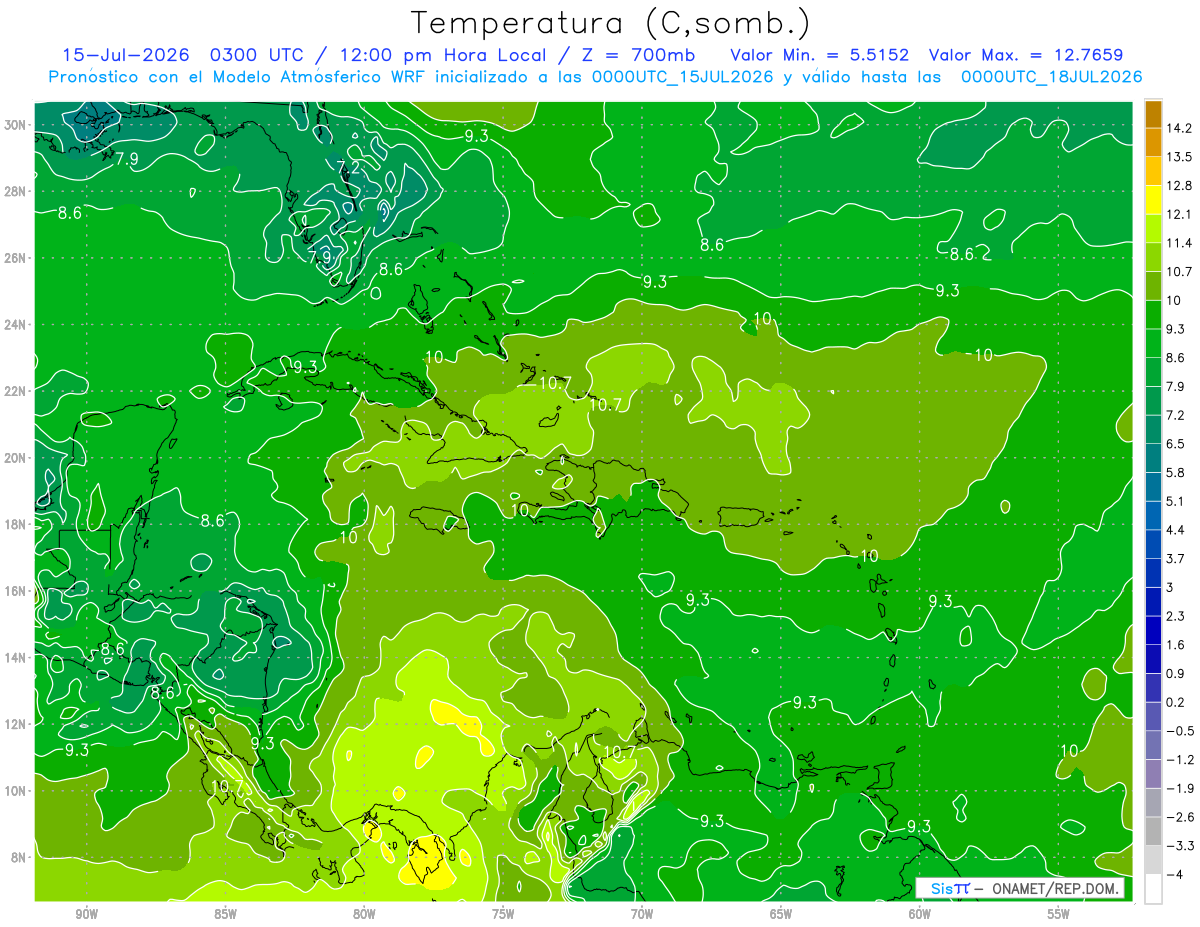Click the '7.2' contour label on the map
Screen dimensions: 1200x927
pyautogui.click(x=348, y=167)
